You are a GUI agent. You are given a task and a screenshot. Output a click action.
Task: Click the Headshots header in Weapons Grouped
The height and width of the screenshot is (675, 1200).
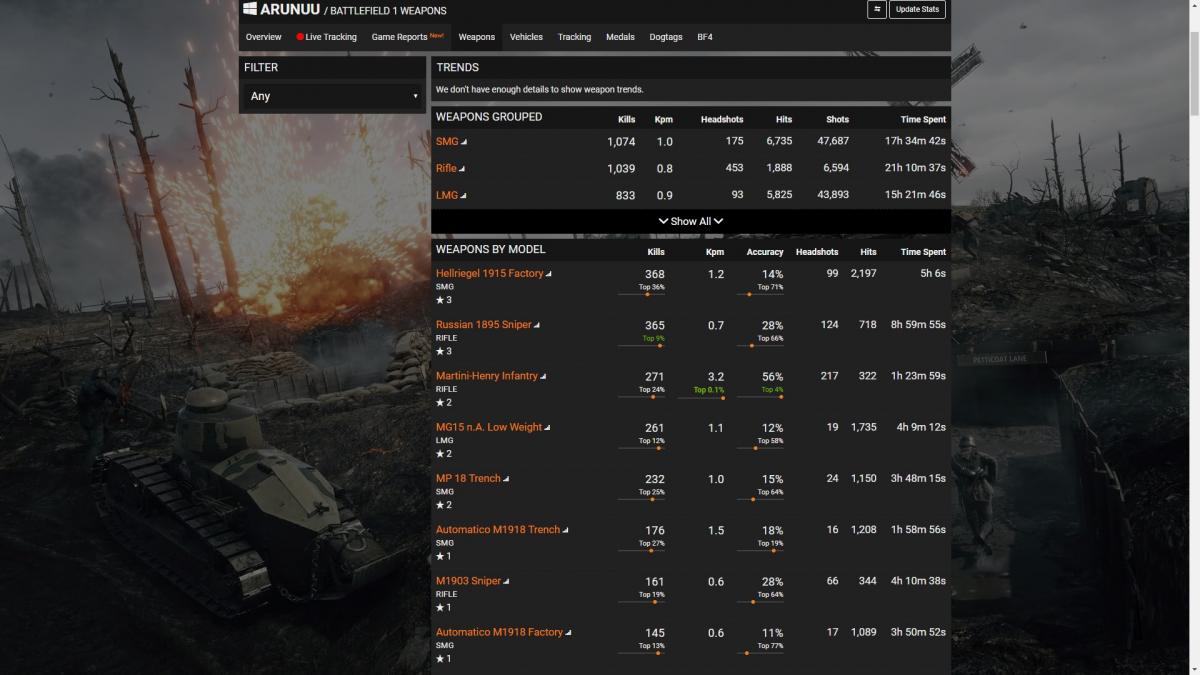[x=722, y=119]
